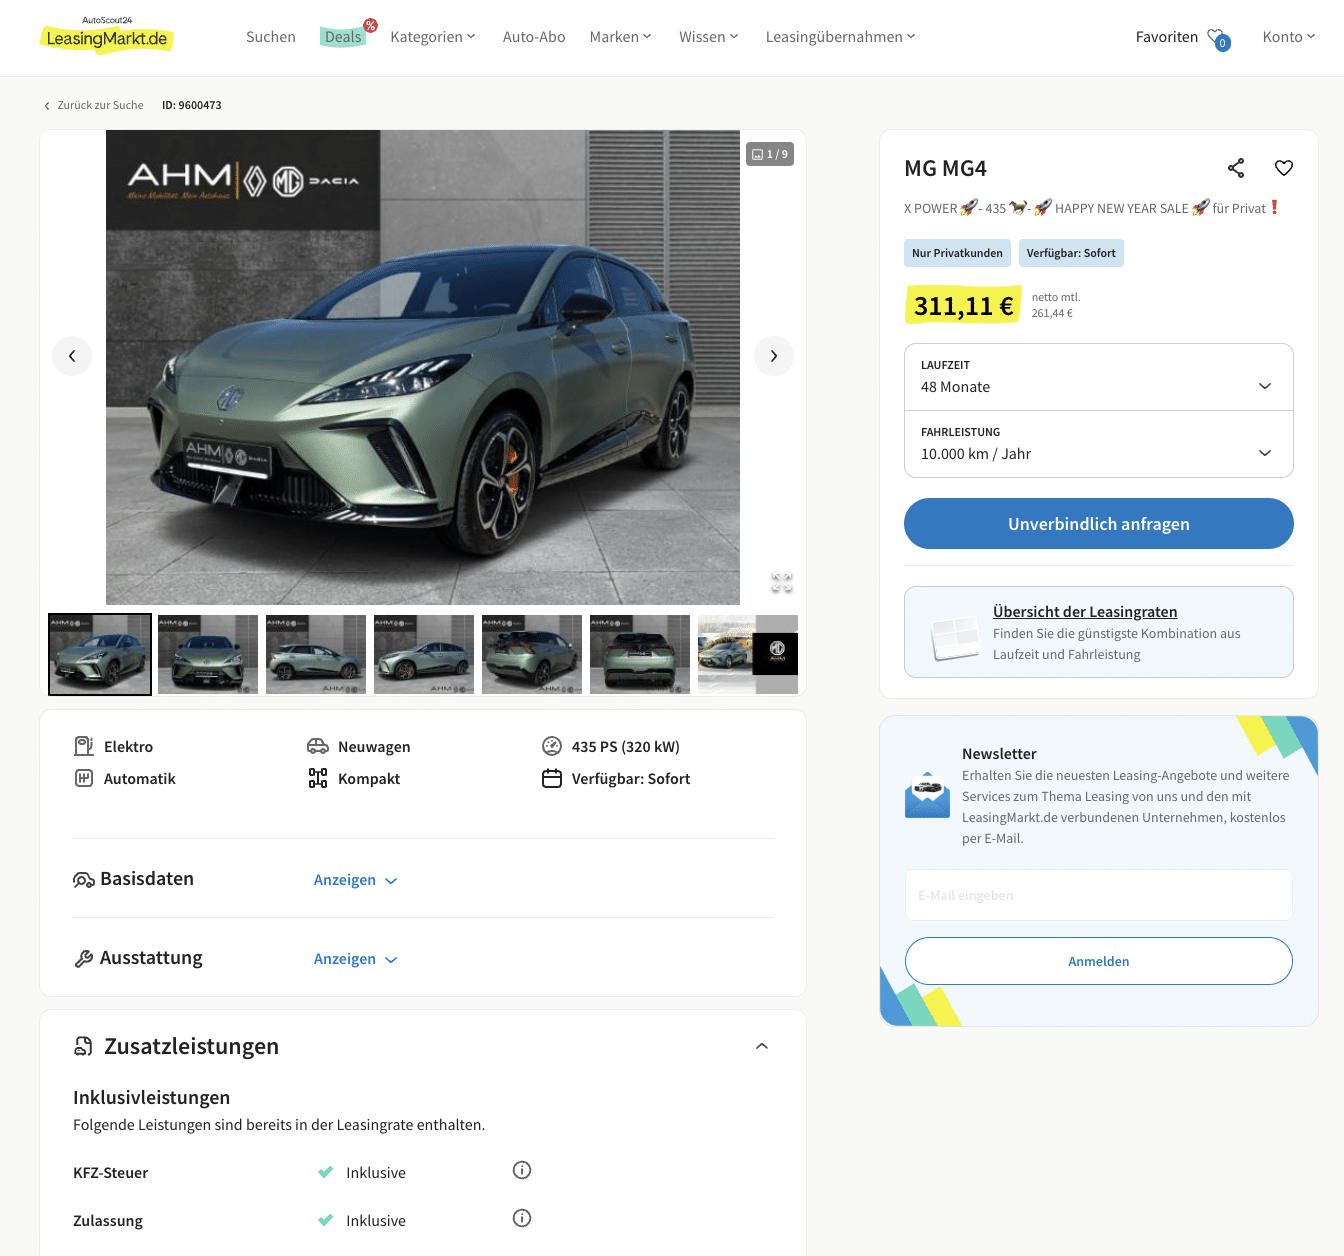Open the Konto dropdown

click(1289, 37)
